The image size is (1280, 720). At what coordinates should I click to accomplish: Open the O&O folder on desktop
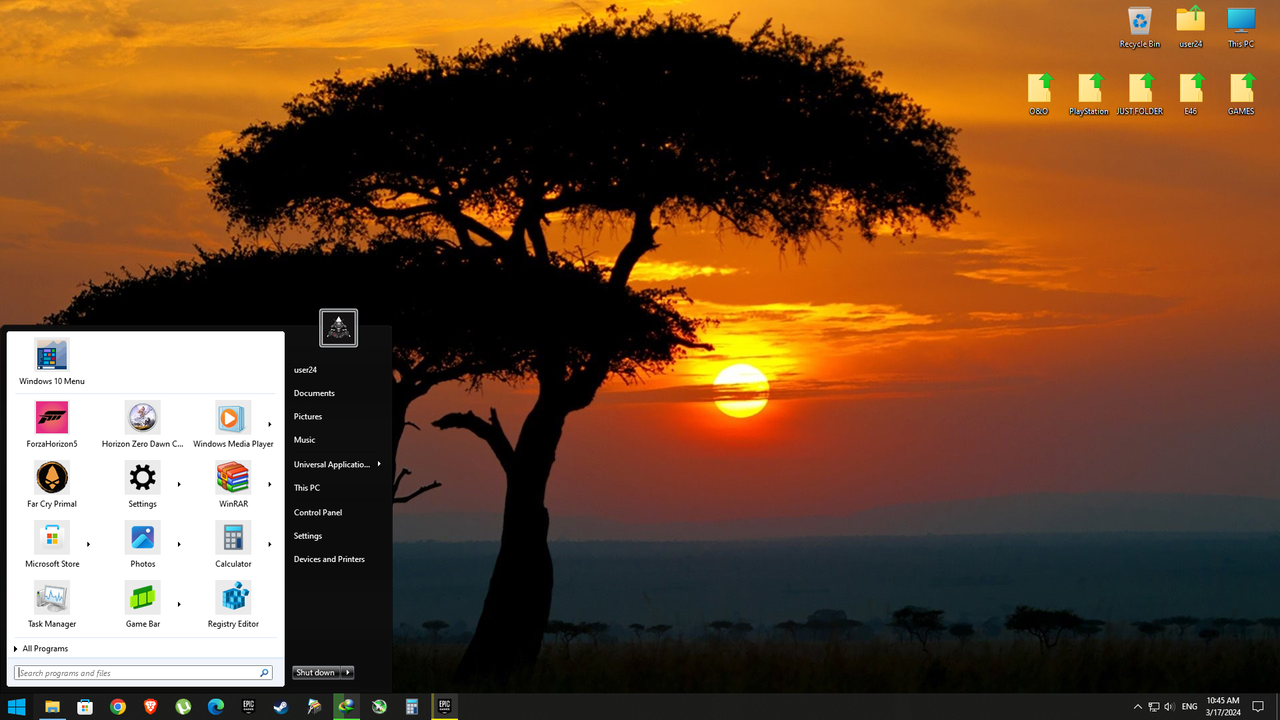[x=1039, y=94]
